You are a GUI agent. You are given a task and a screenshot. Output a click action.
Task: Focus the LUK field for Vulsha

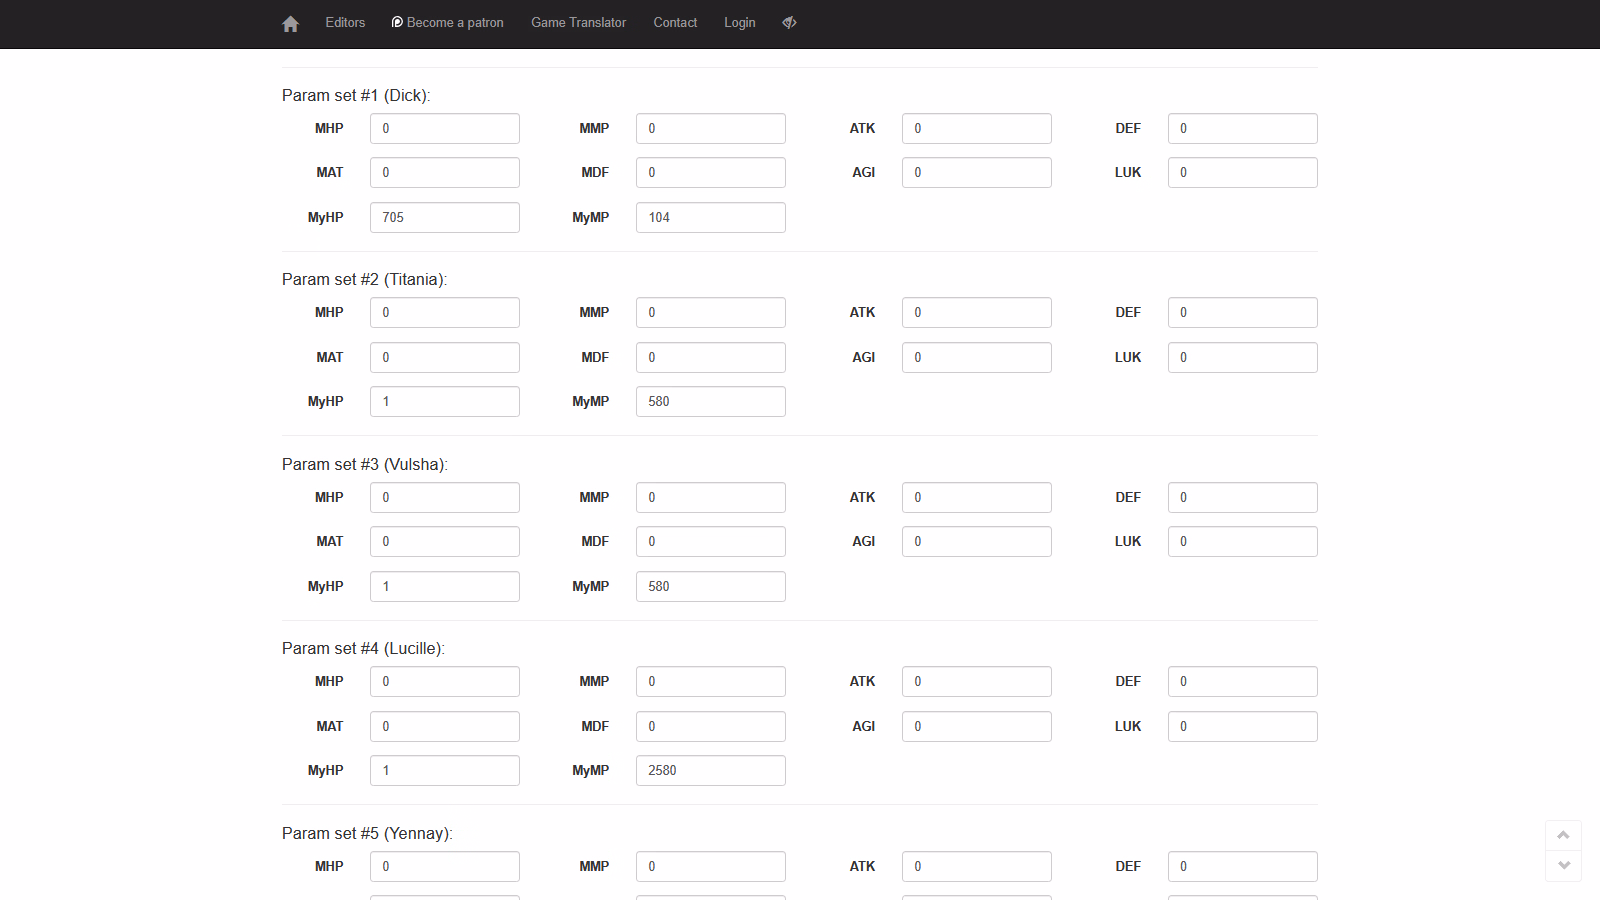tap(1243, 541)
